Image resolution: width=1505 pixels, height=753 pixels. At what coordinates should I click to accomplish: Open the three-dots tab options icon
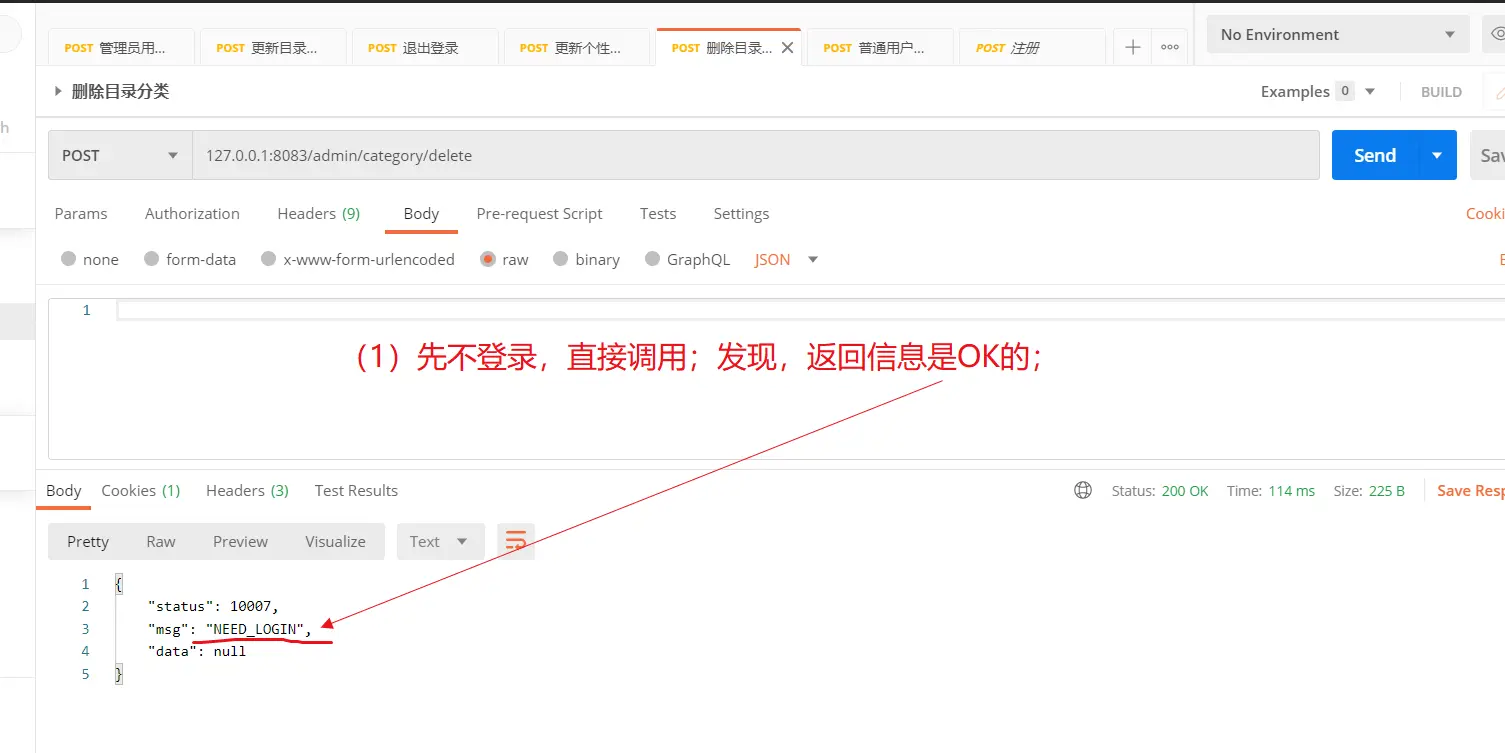pos(1169,47)
